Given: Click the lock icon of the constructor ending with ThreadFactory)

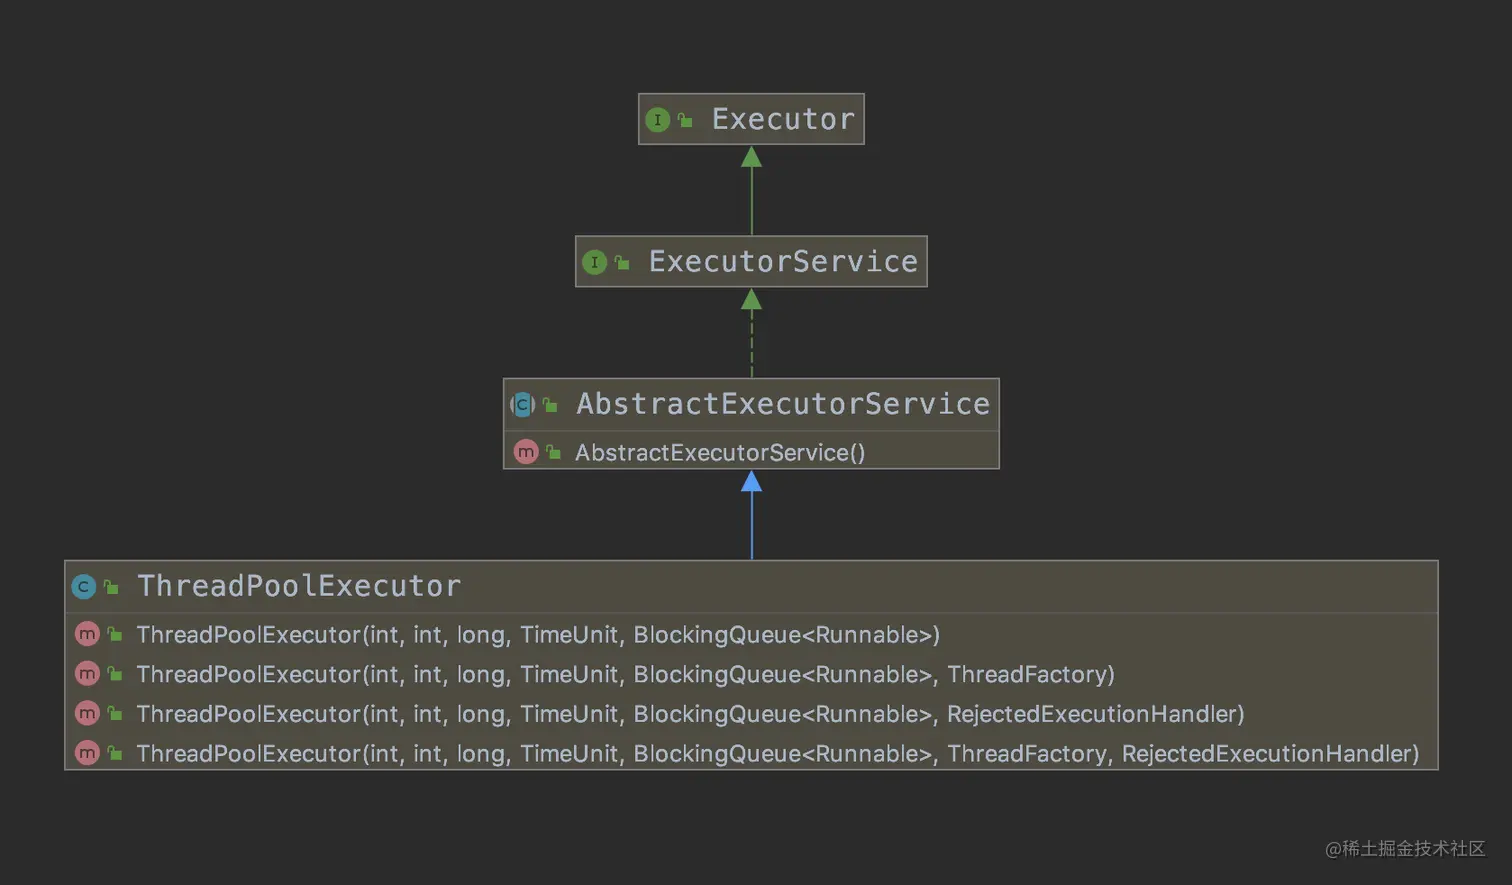Looking at the screenshot, I should [115, 674].
